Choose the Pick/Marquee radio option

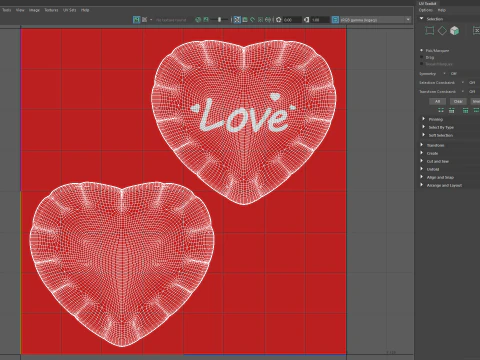click(422, 50)
